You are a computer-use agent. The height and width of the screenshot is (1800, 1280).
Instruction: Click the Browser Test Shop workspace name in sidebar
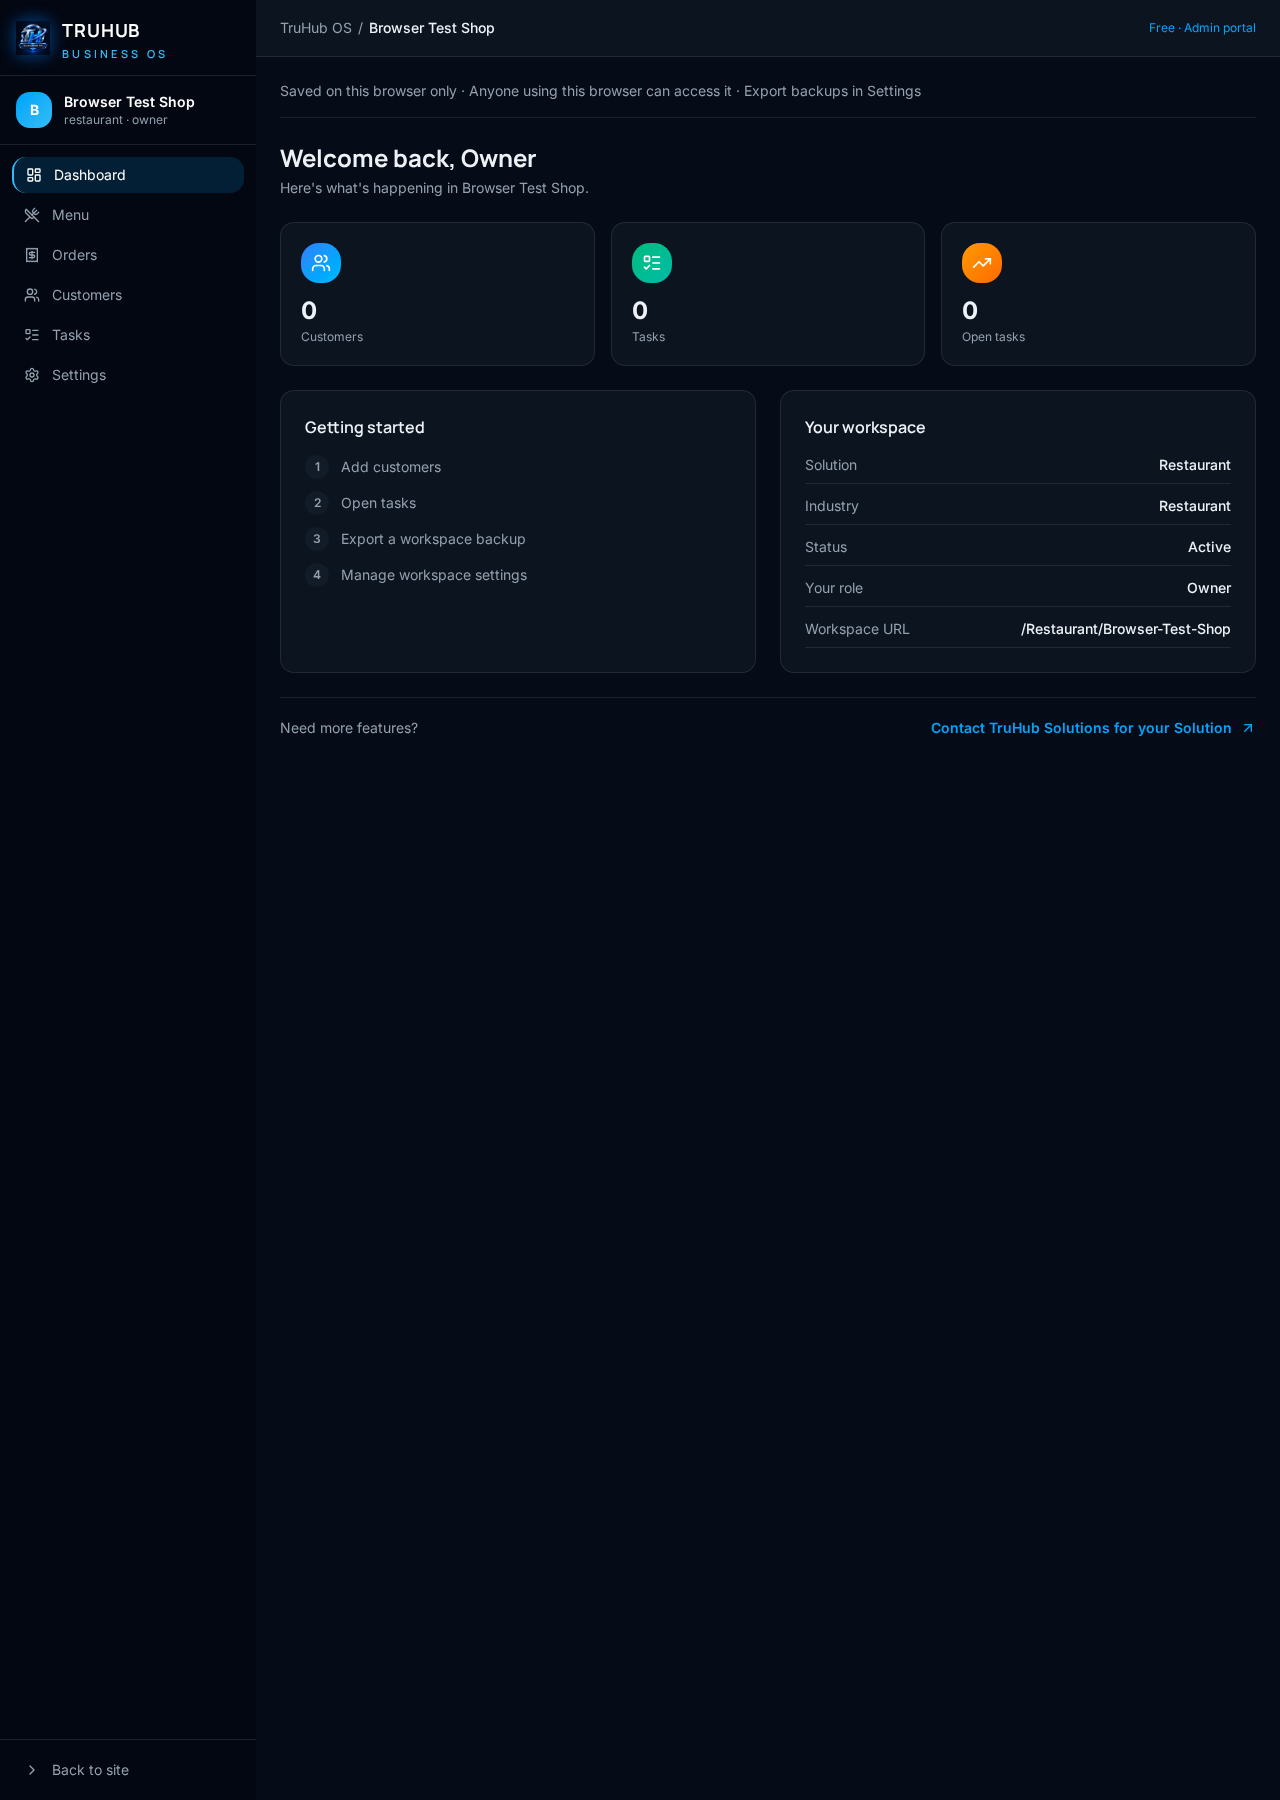[129, 102]
